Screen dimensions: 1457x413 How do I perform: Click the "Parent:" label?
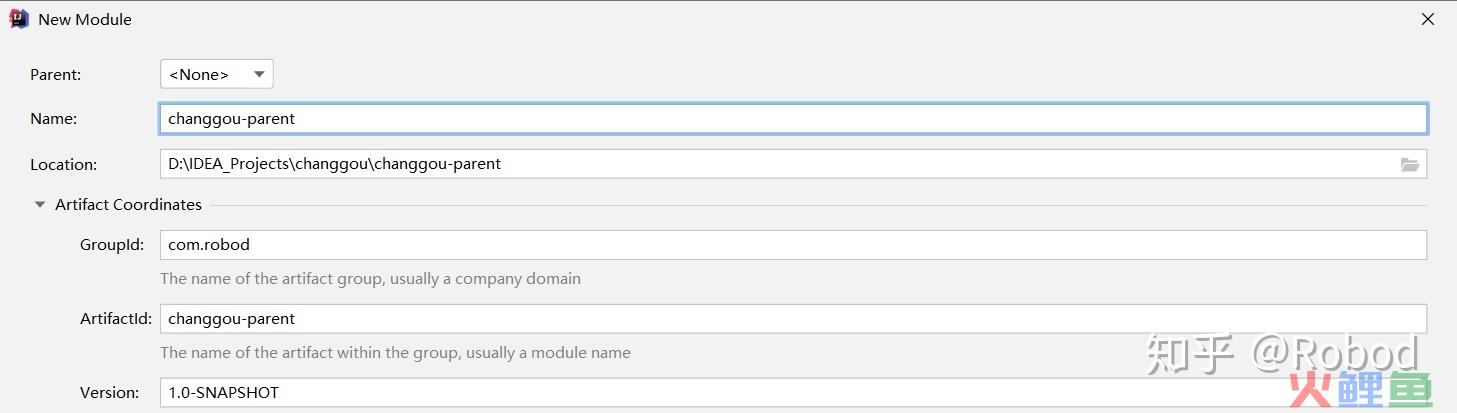click(56, 74)
